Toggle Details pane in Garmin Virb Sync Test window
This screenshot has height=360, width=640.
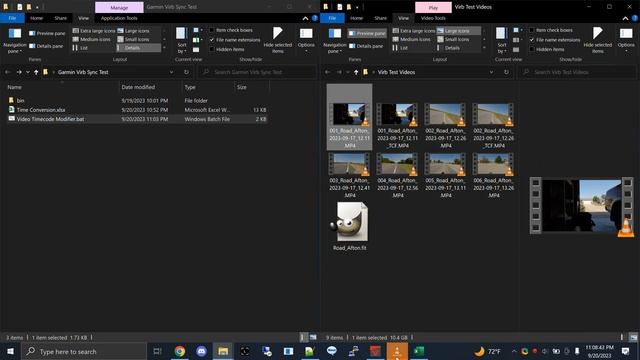pos(46,46)
